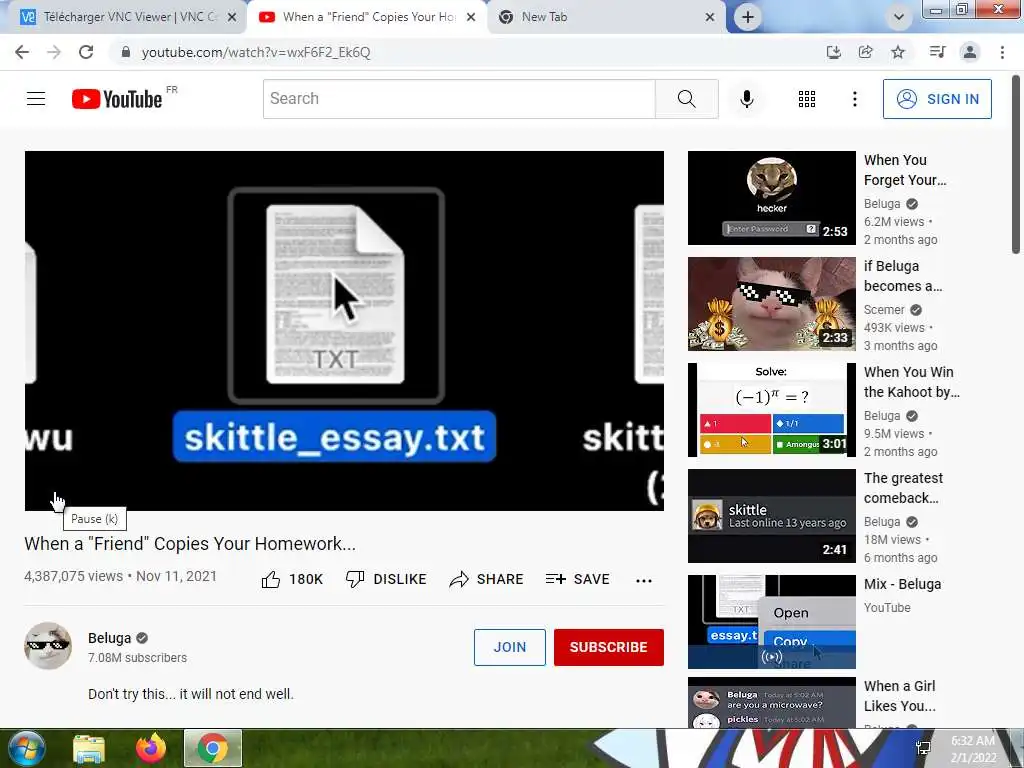The width and height of the screenshot is (1024, 768).
Task: Click the Scemer channel name
Action: coord(884,310)
